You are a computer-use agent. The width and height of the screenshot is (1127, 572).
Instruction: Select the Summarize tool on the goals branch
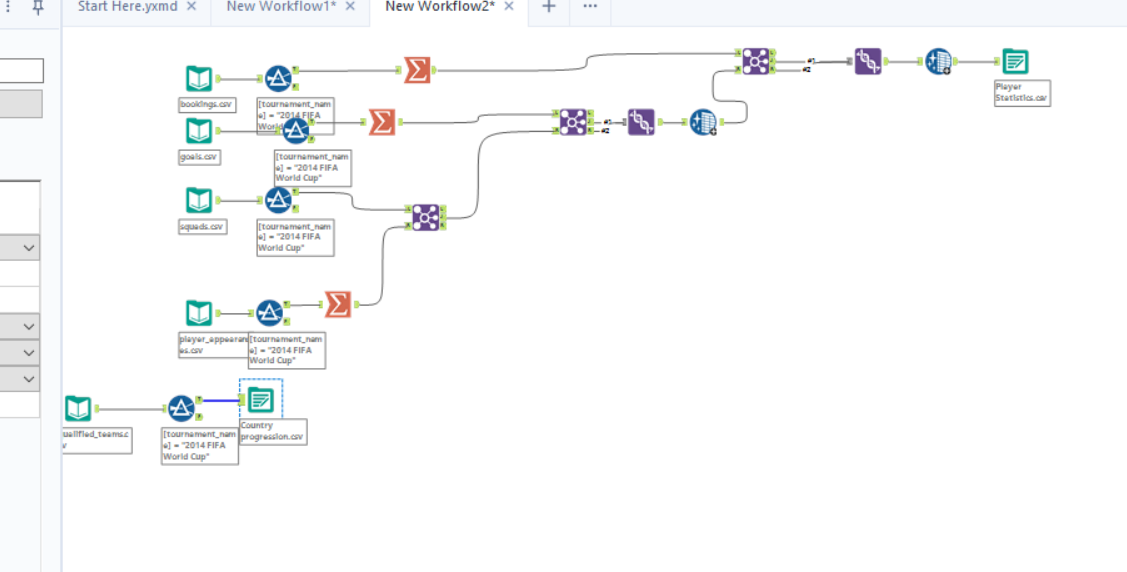[382, 122]
